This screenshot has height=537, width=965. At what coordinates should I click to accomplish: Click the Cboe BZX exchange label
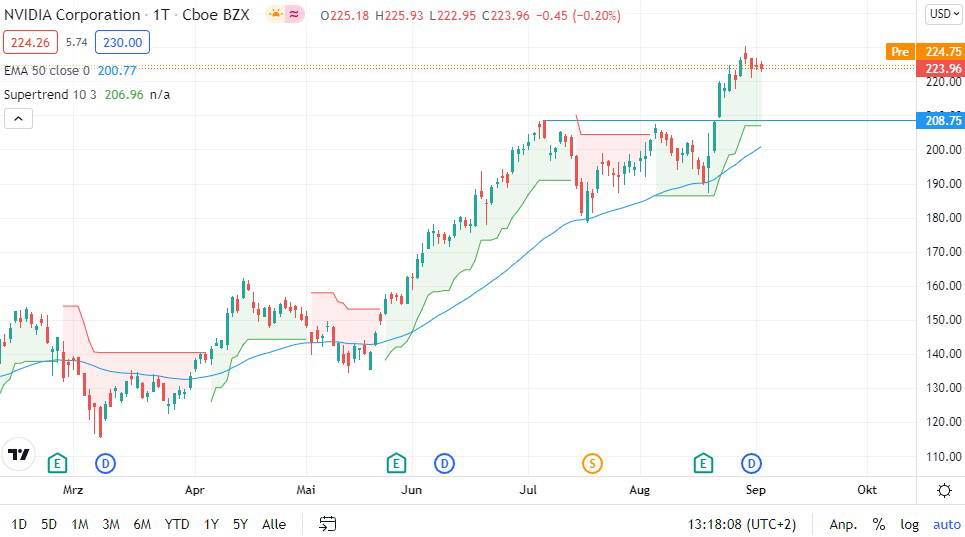(x=216, y=15)
